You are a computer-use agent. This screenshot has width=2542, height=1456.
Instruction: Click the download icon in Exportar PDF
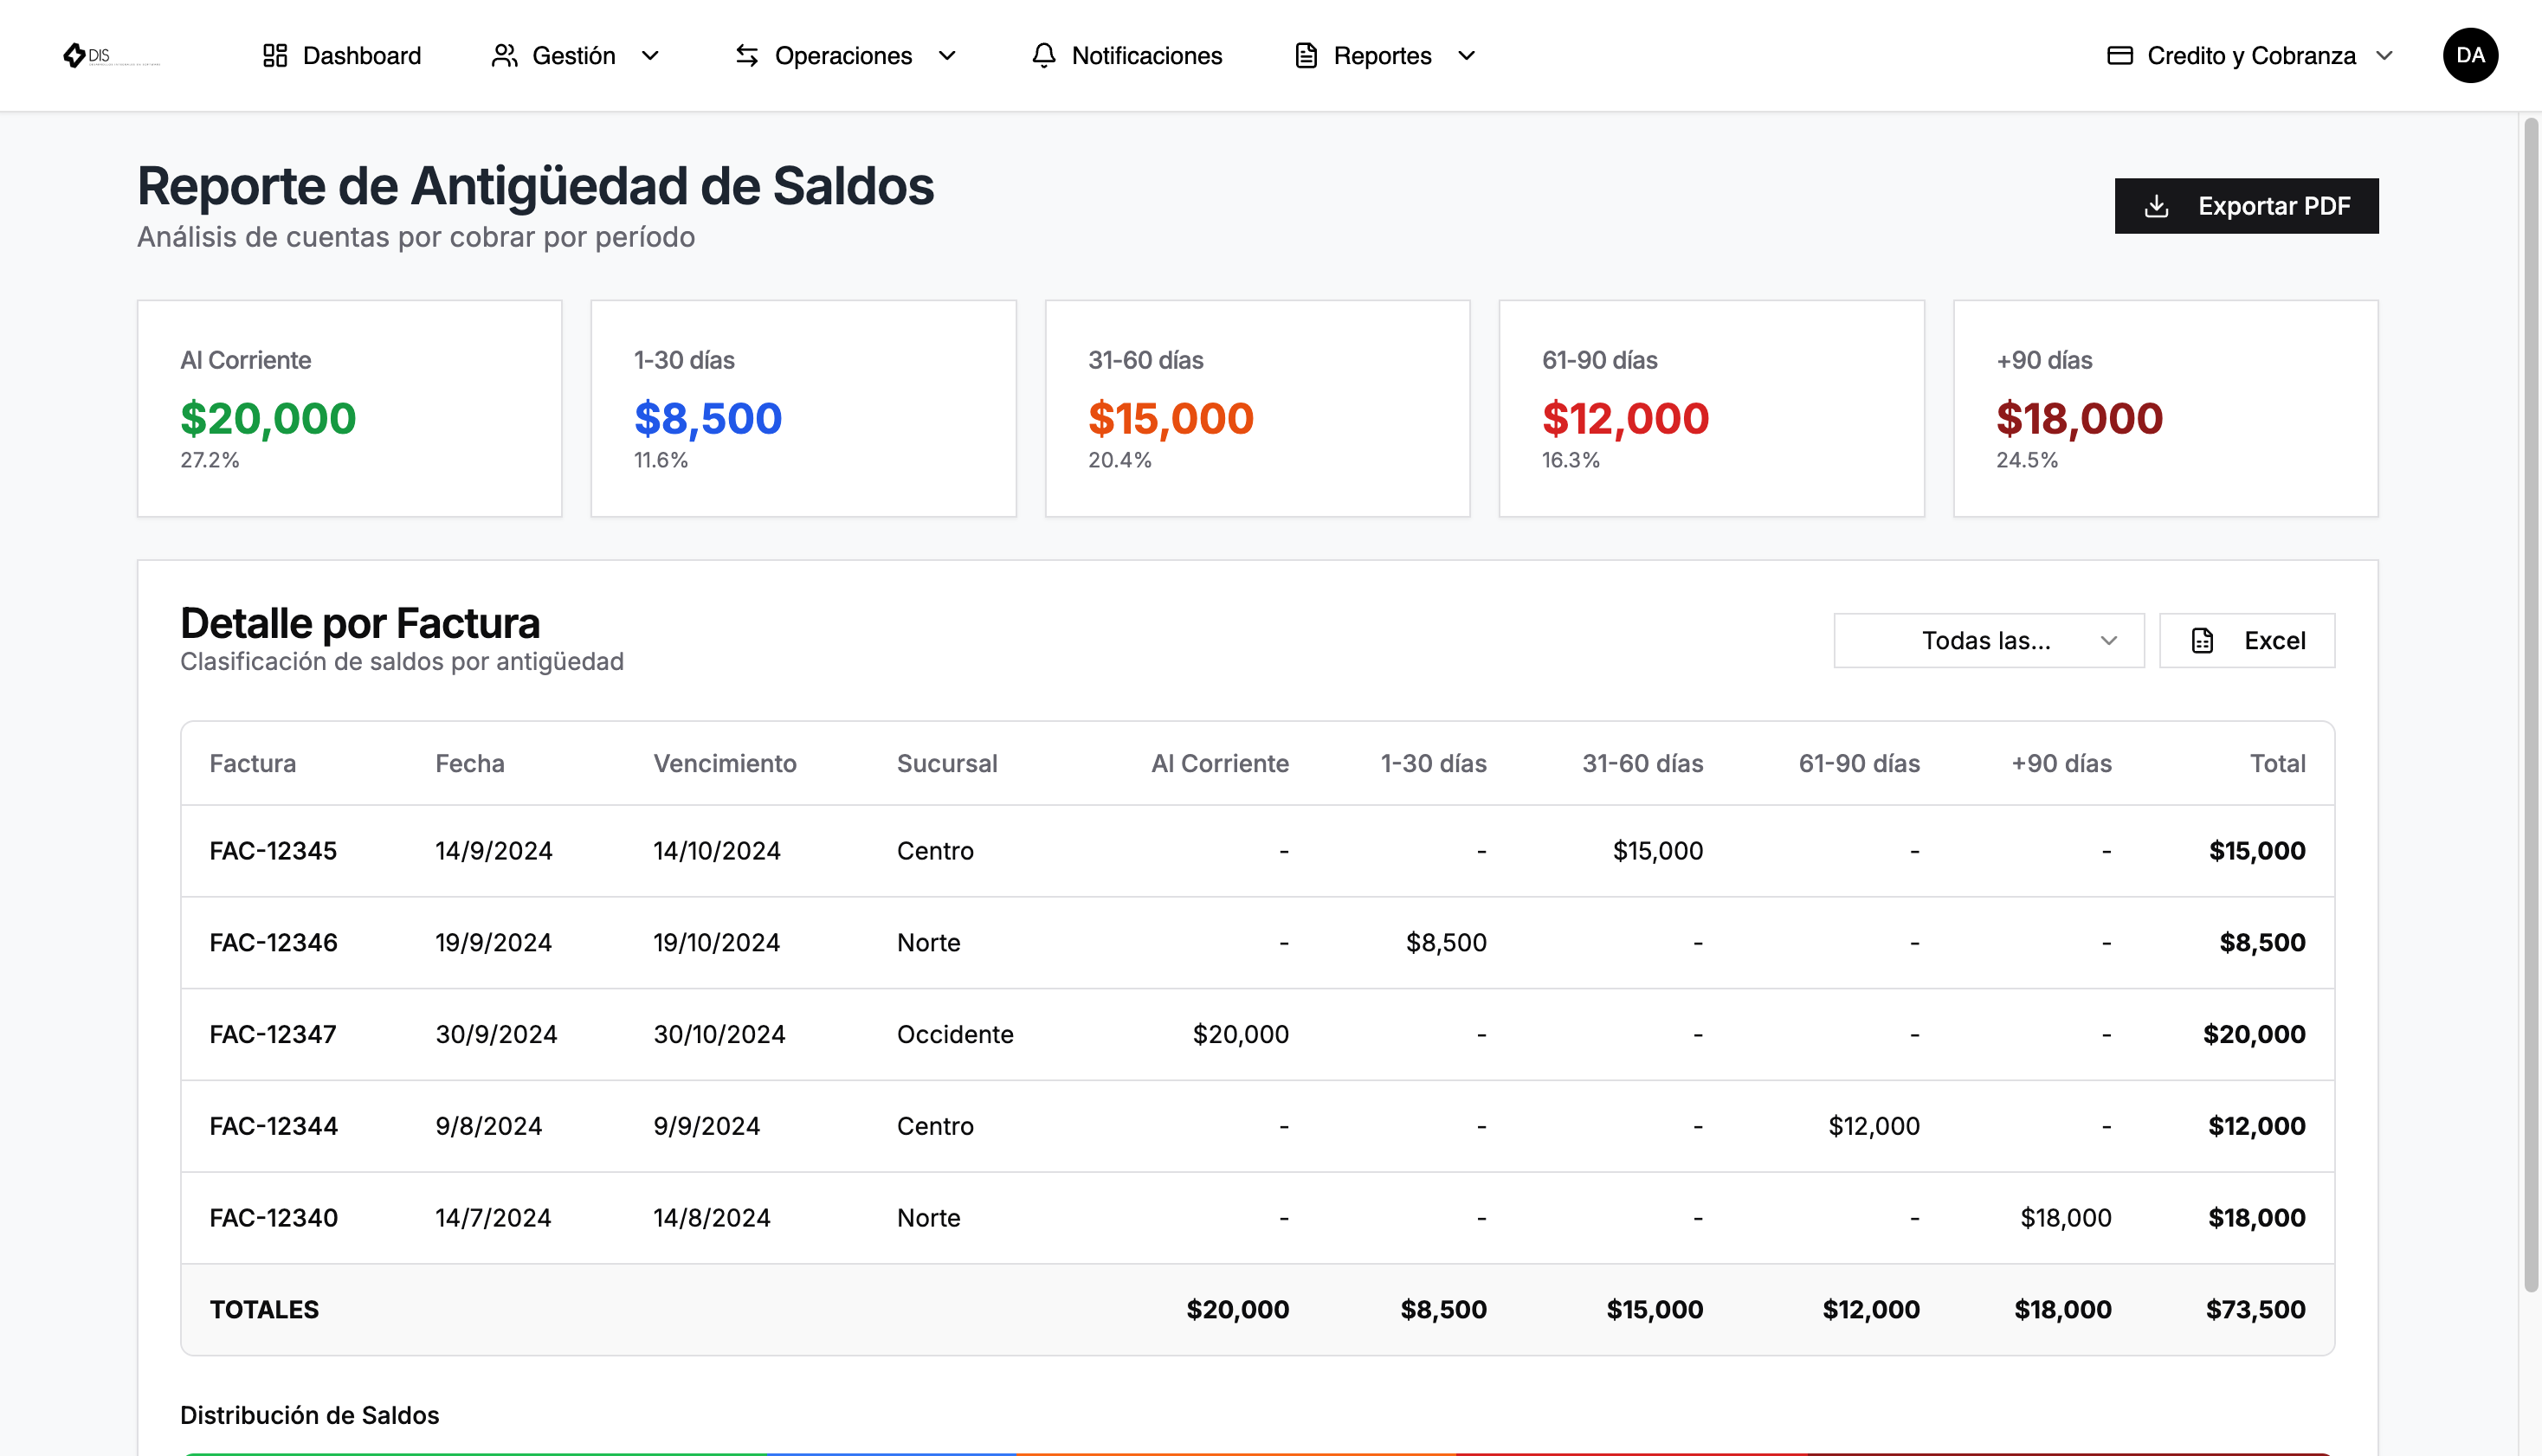click(2157, 206)
